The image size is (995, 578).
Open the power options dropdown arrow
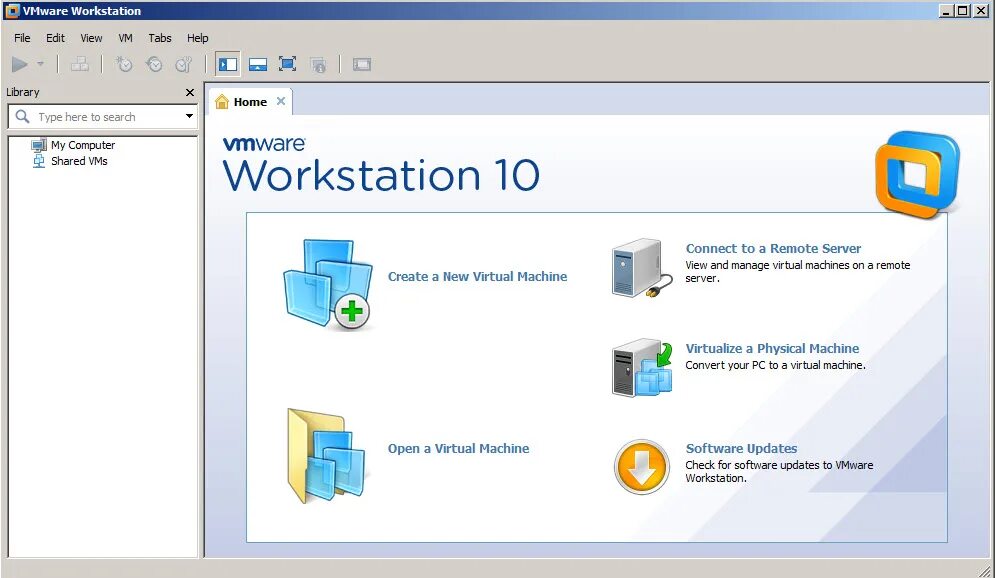pyautogui.click(x=41, y=64)
